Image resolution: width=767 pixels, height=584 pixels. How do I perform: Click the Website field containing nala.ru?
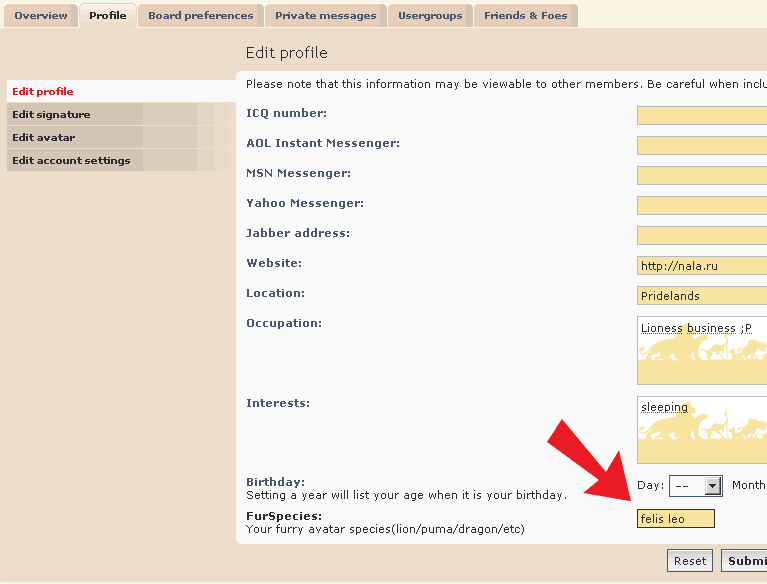[702, 266]
